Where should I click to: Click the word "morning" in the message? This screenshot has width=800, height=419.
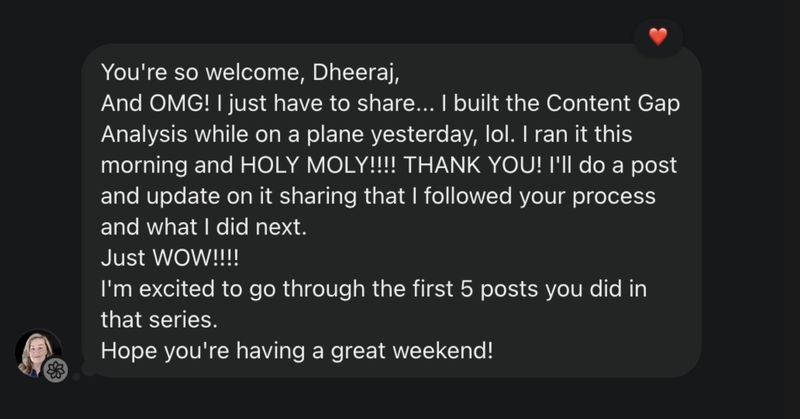[144, 166]
